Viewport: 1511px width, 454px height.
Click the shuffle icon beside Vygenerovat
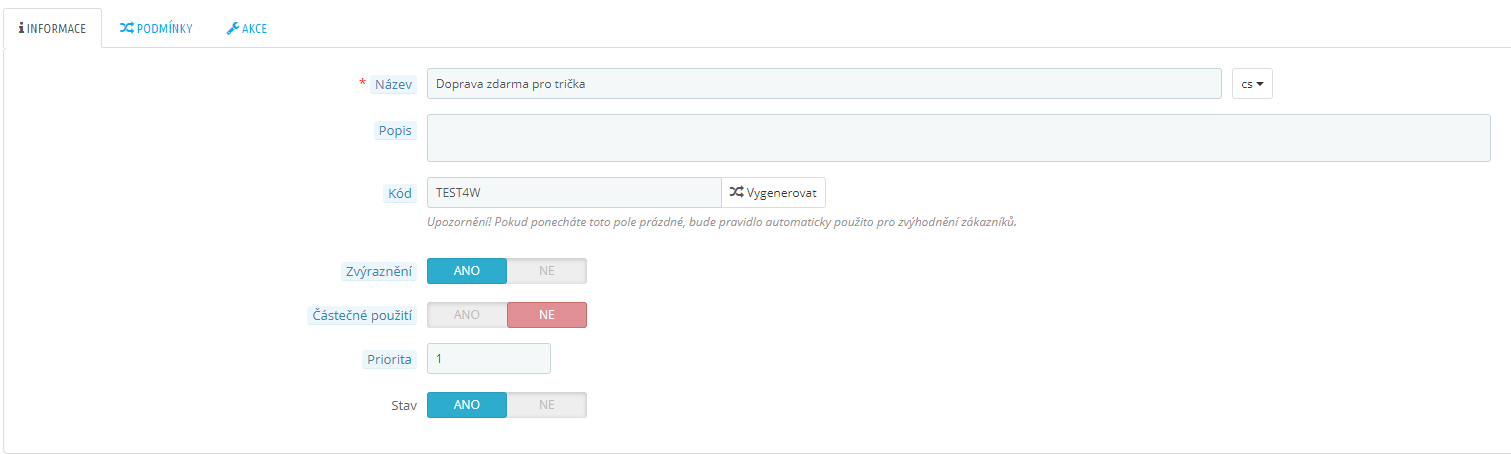coord(736,192)
